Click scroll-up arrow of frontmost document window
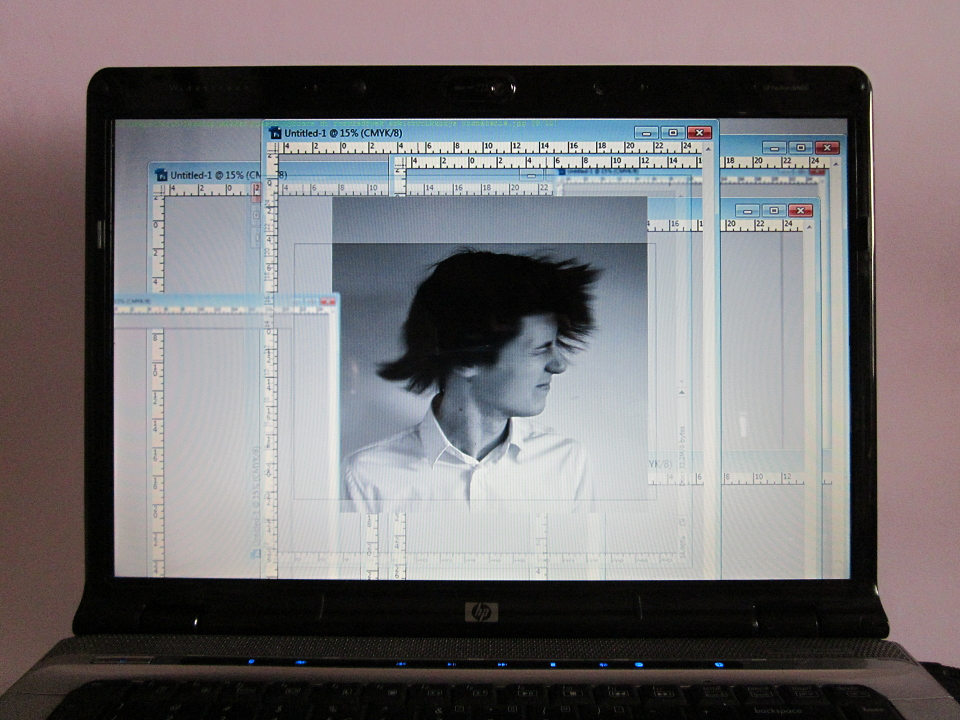This screenshot has width=960, height=720. tap(708, 149)
